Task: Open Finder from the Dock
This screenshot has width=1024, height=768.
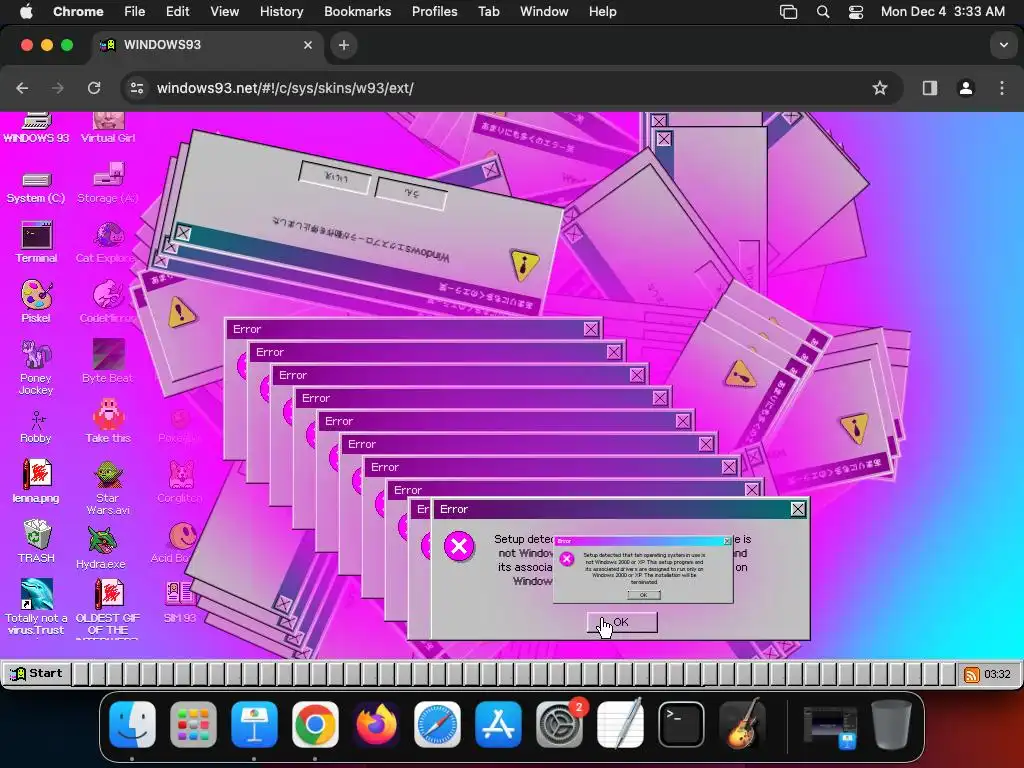Action: (133, 724)
